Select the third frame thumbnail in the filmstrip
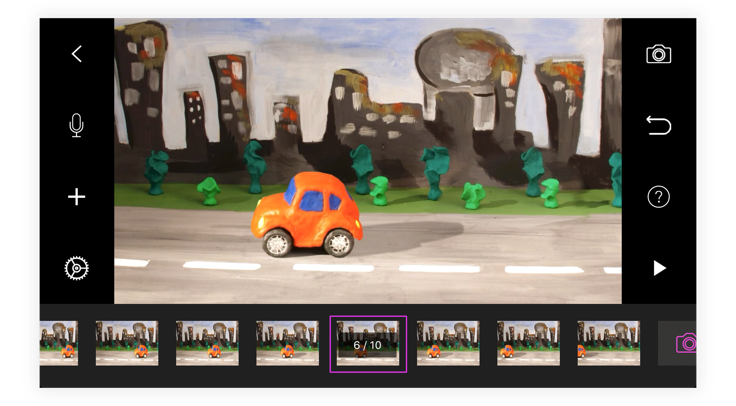The width and height of the screenshot is (736, 406). point(207,343)
